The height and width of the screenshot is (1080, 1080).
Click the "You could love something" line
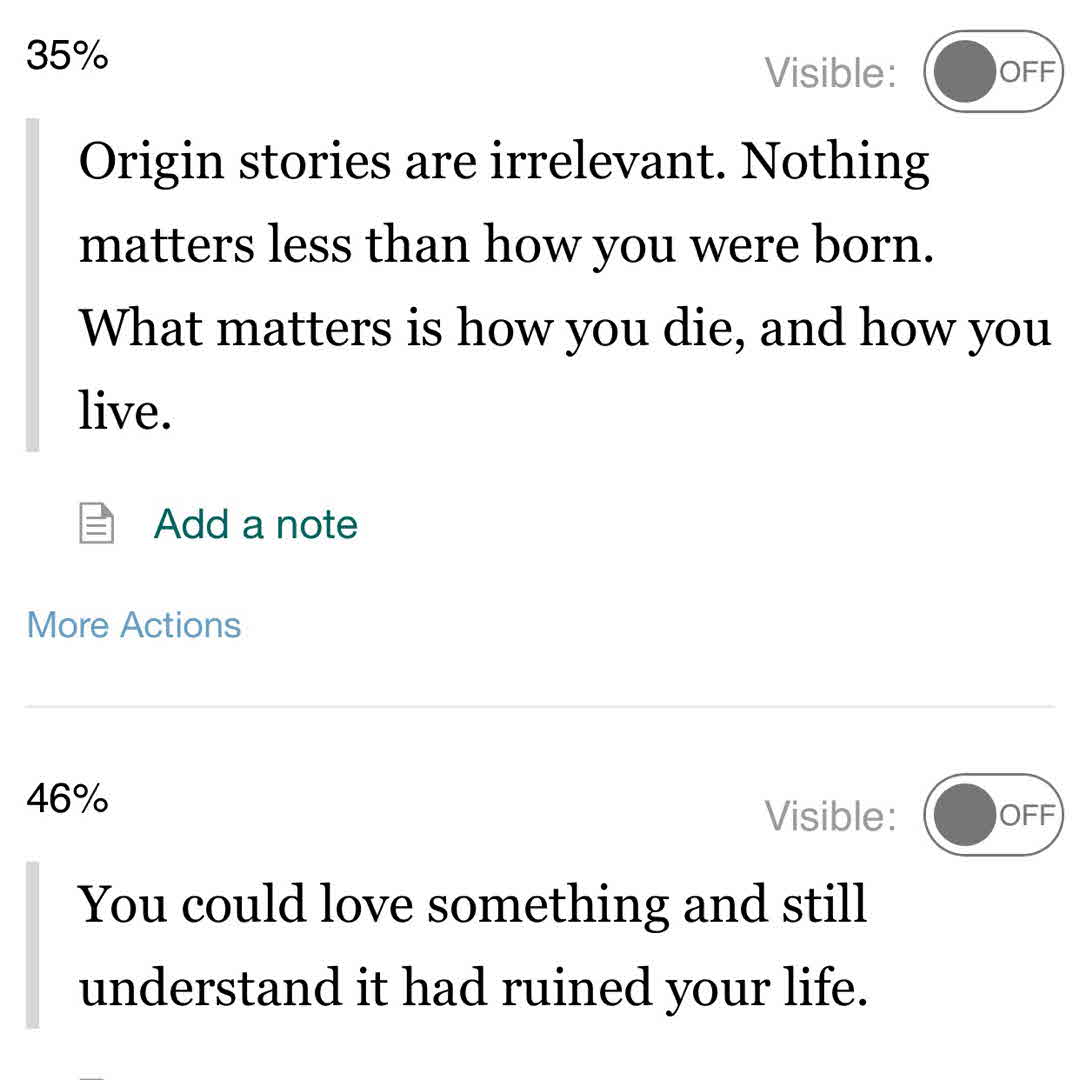472,905
